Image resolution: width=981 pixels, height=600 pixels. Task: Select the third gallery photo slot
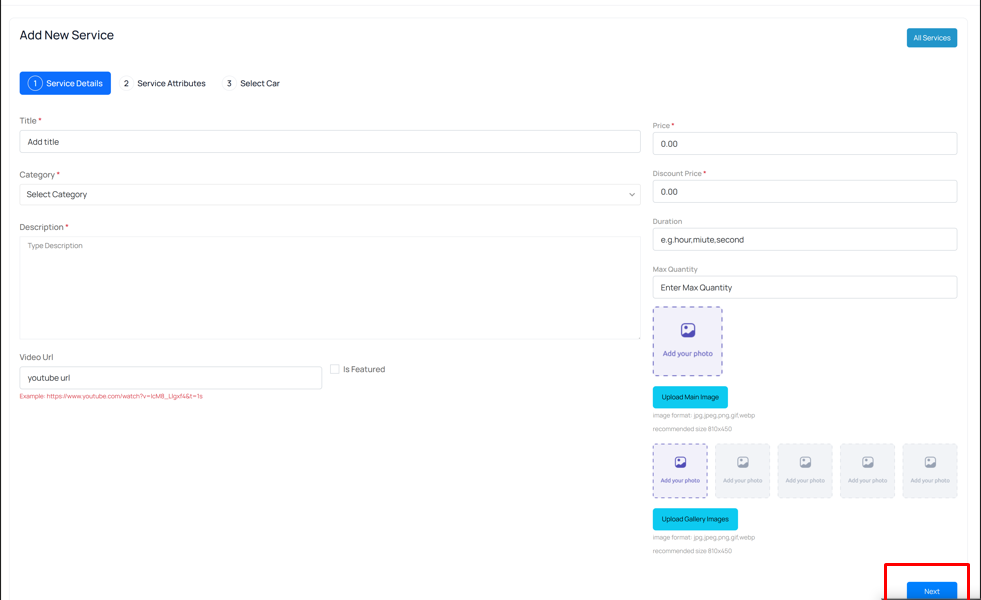805,470
